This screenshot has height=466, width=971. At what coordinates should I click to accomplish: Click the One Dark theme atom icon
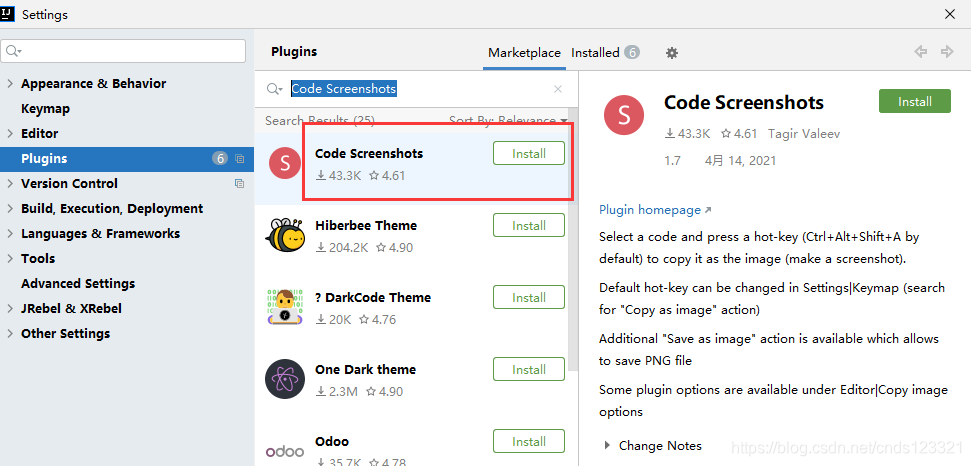285,379
